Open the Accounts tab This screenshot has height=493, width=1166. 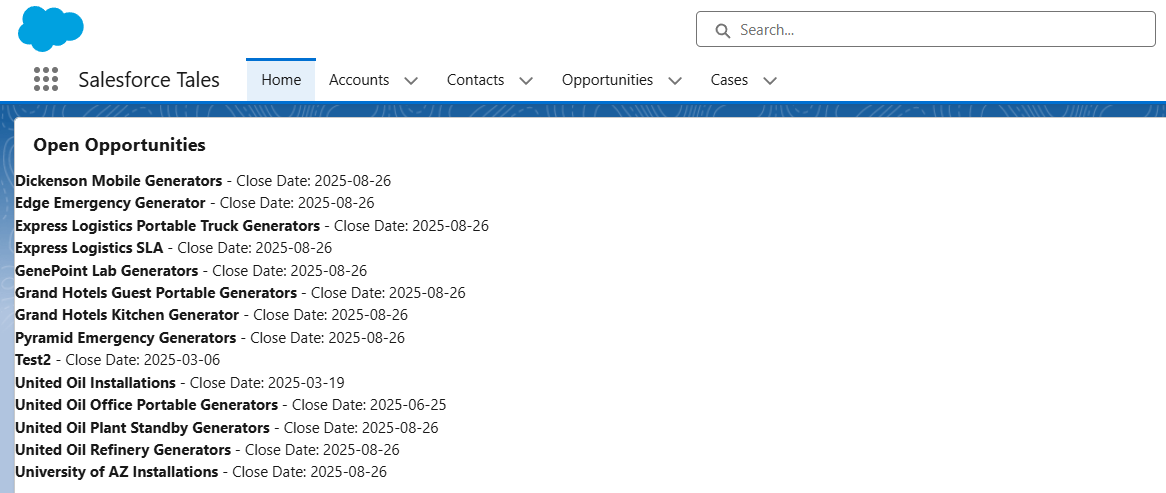click(x=359, y=80)
